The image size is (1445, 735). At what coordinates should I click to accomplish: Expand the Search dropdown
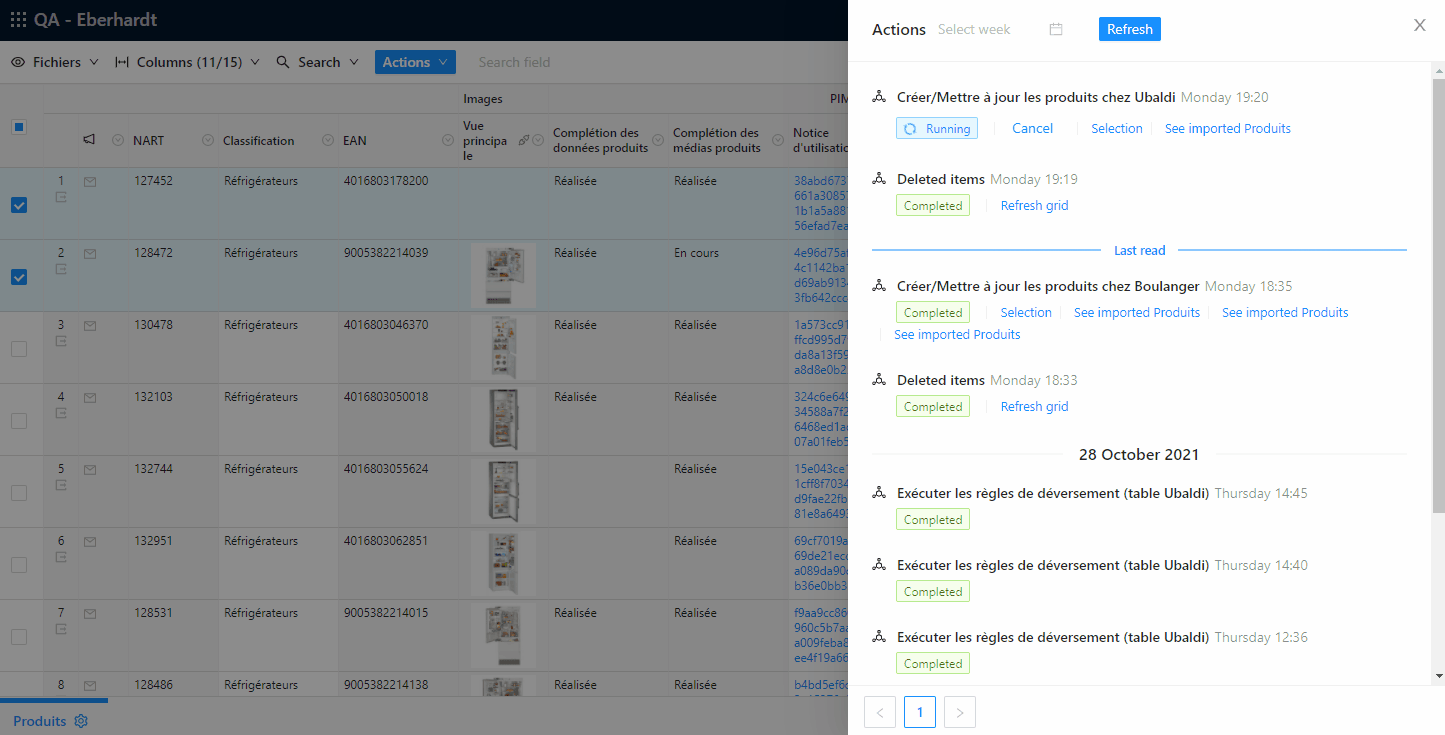coord(317,62)
